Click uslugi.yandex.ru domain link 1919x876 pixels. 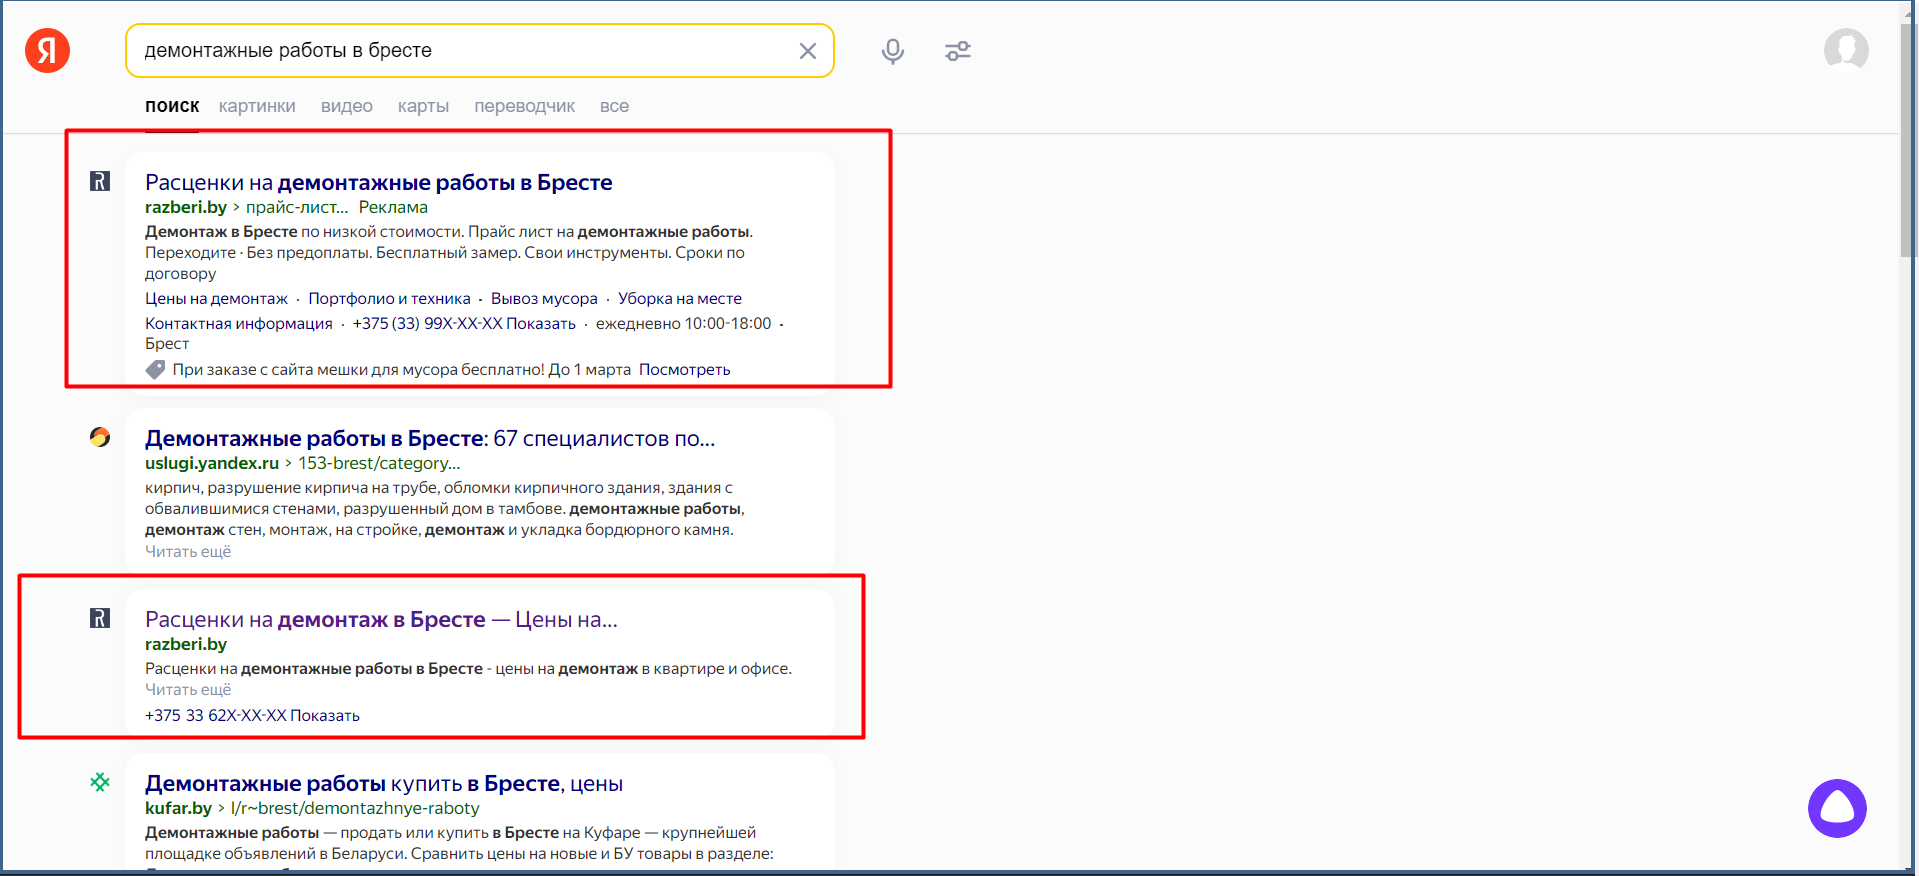212,463
